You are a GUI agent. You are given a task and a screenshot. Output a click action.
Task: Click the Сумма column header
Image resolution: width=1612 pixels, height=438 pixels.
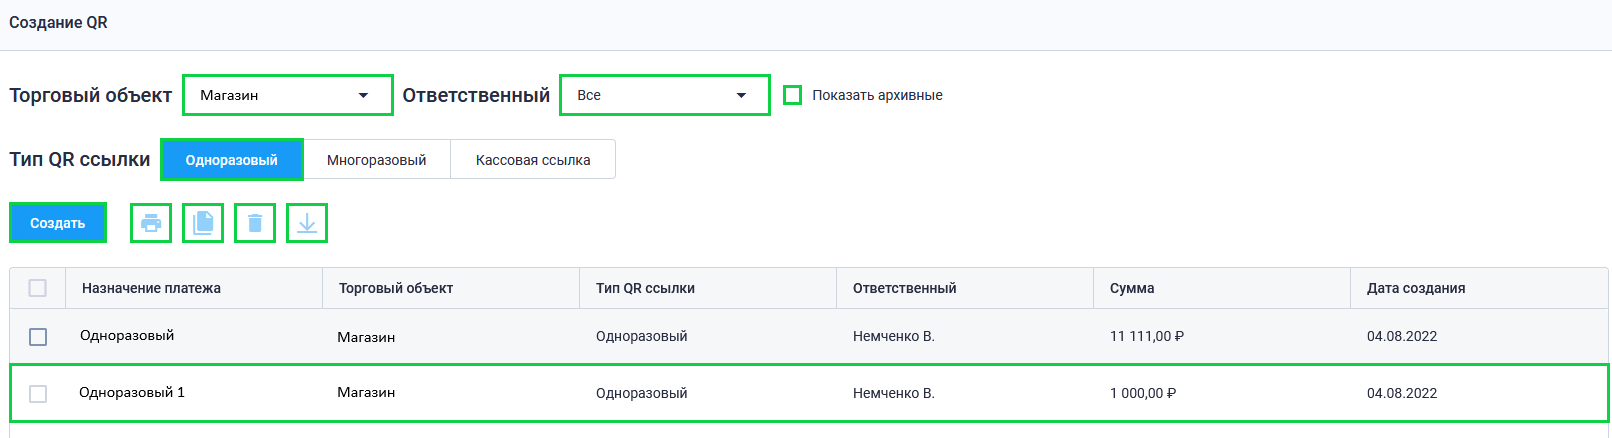pos(1222,288)
